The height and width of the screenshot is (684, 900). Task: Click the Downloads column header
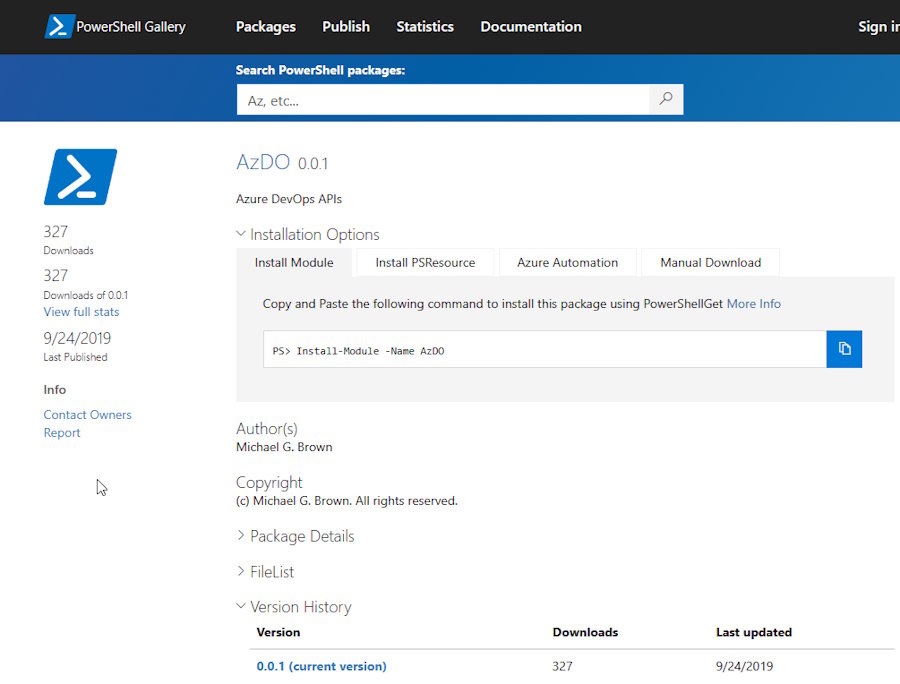[585, 632]
